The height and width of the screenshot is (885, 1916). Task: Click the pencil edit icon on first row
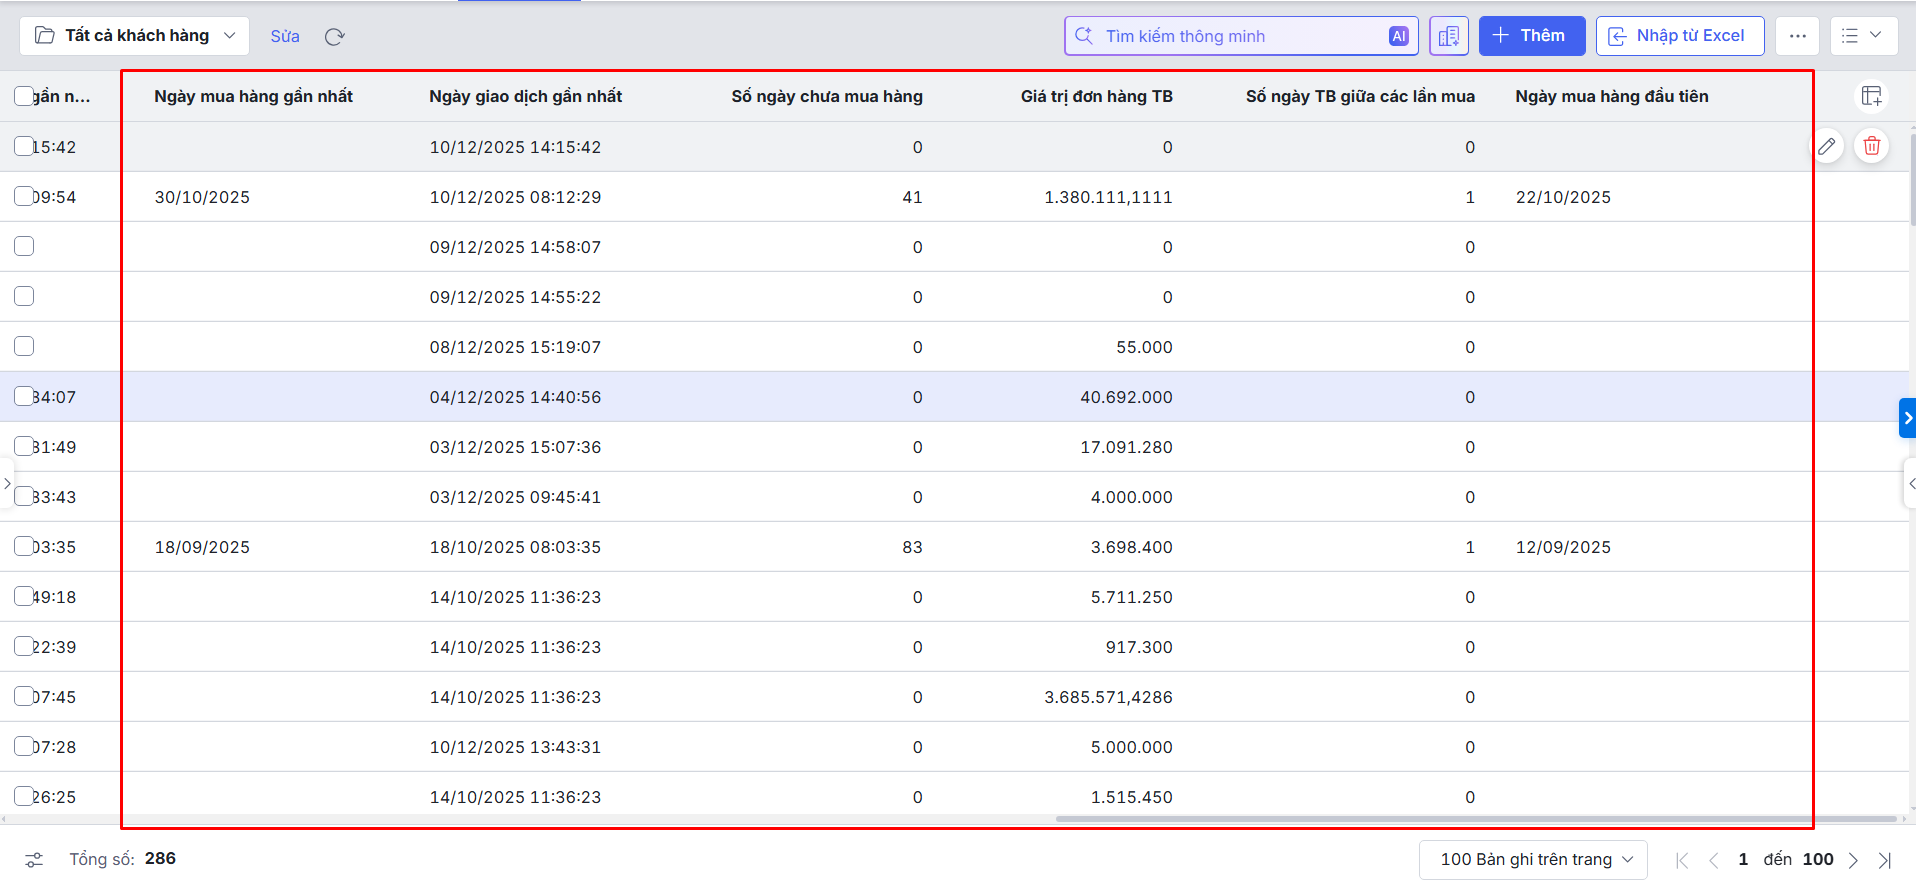(1827, 146)
